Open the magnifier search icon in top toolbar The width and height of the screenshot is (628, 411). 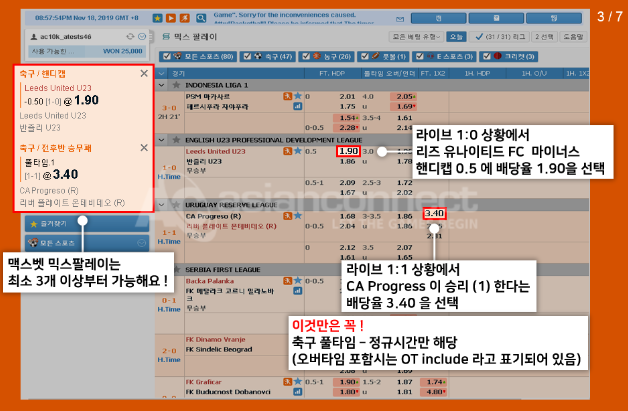click(201, 18)
